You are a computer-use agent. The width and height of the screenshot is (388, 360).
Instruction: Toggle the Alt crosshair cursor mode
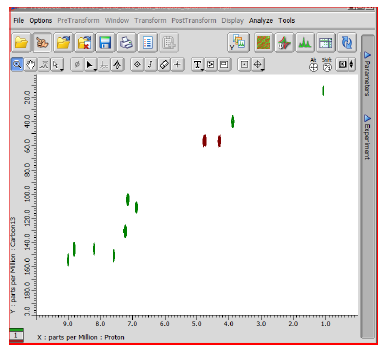tap(313, 65)
